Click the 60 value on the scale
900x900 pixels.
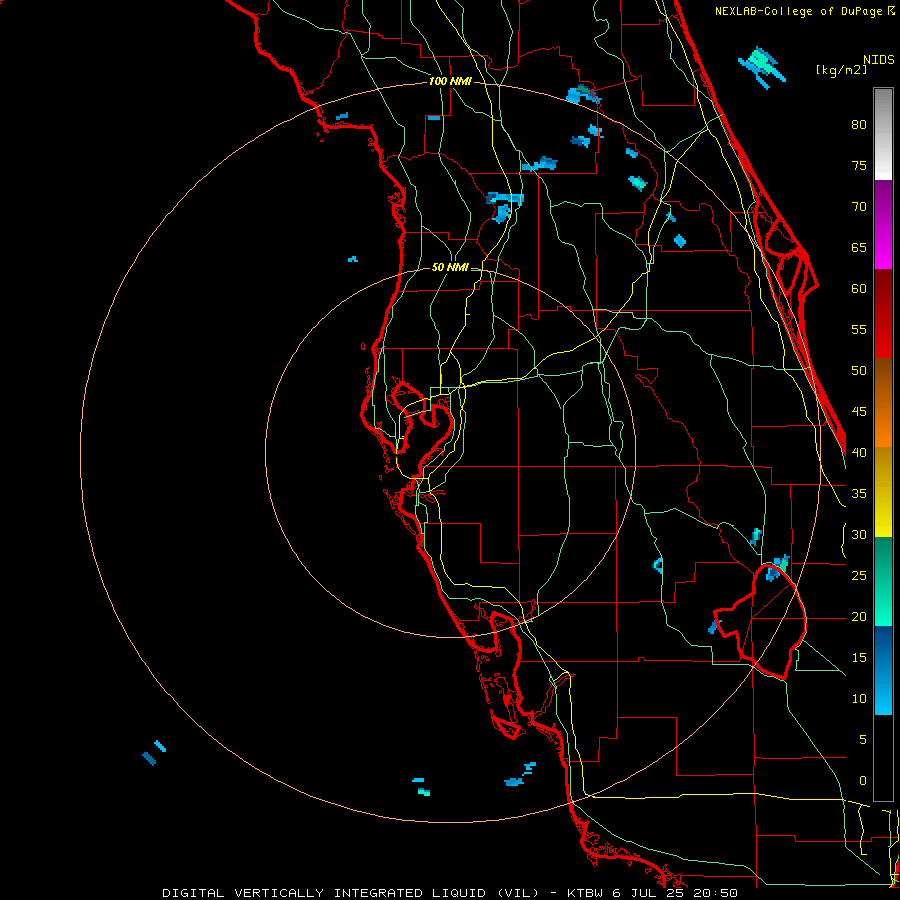coord(859,289)
